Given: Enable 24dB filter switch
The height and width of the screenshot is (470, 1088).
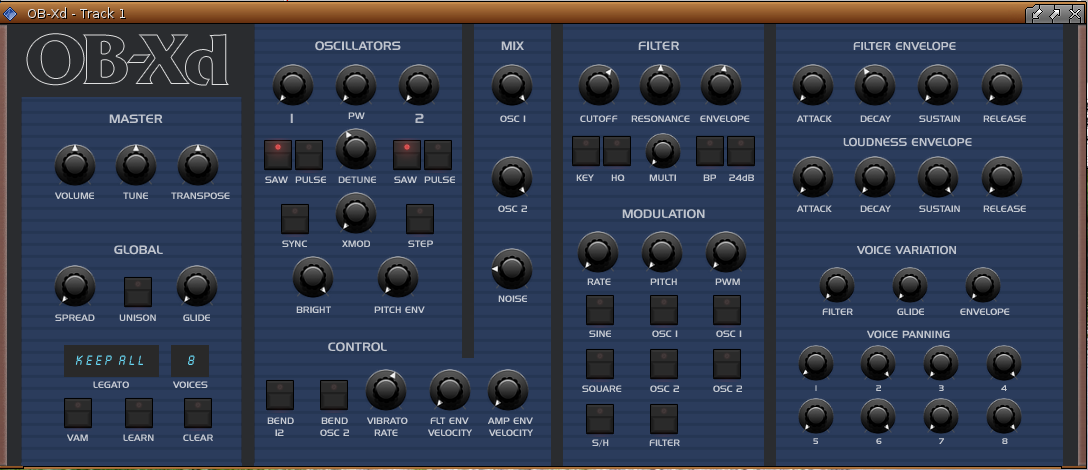Looking at the screenshot, I should point(741,151).
